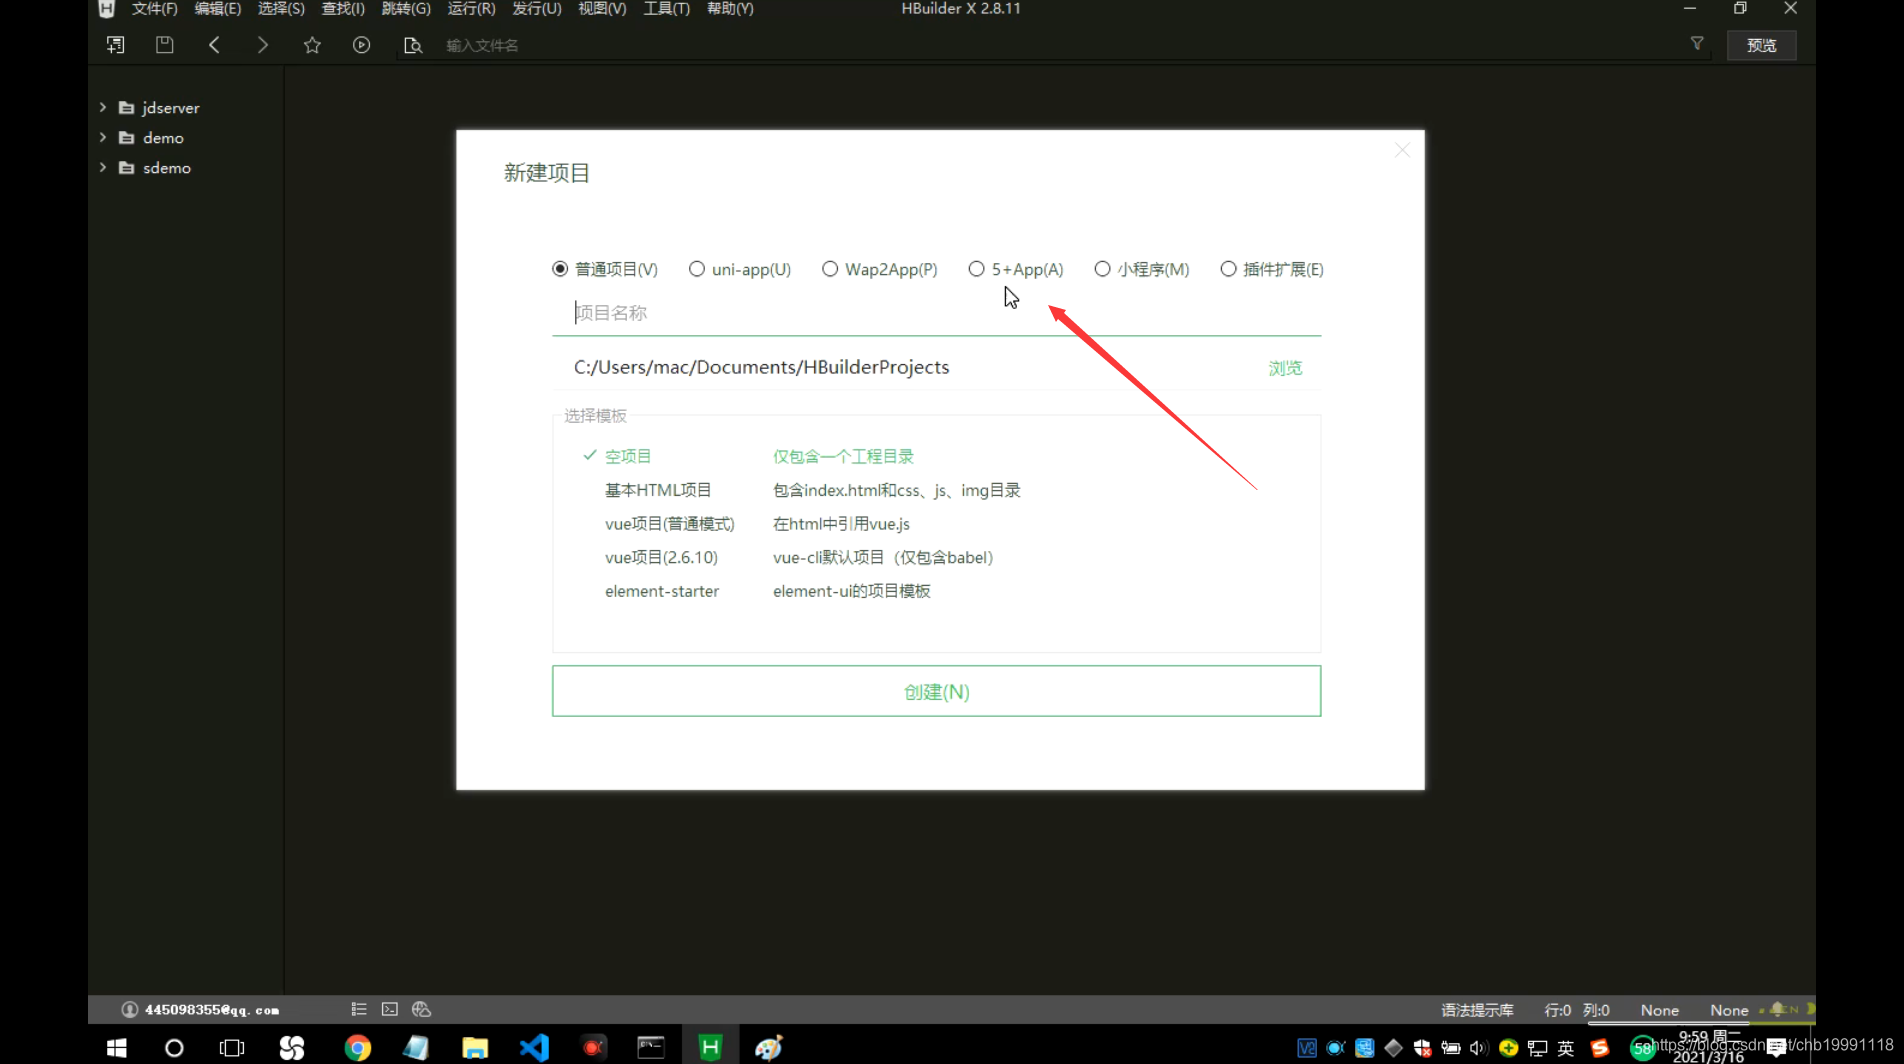Go forward with the right arrow icon
Viewport: 1904px width, 1064px height.
[262, 45]
